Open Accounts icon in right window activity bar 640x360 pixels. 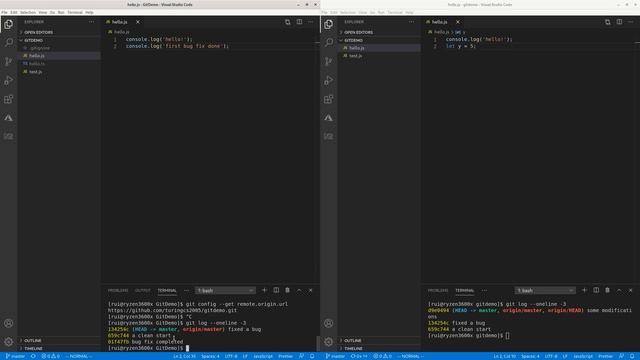point(329,323)
